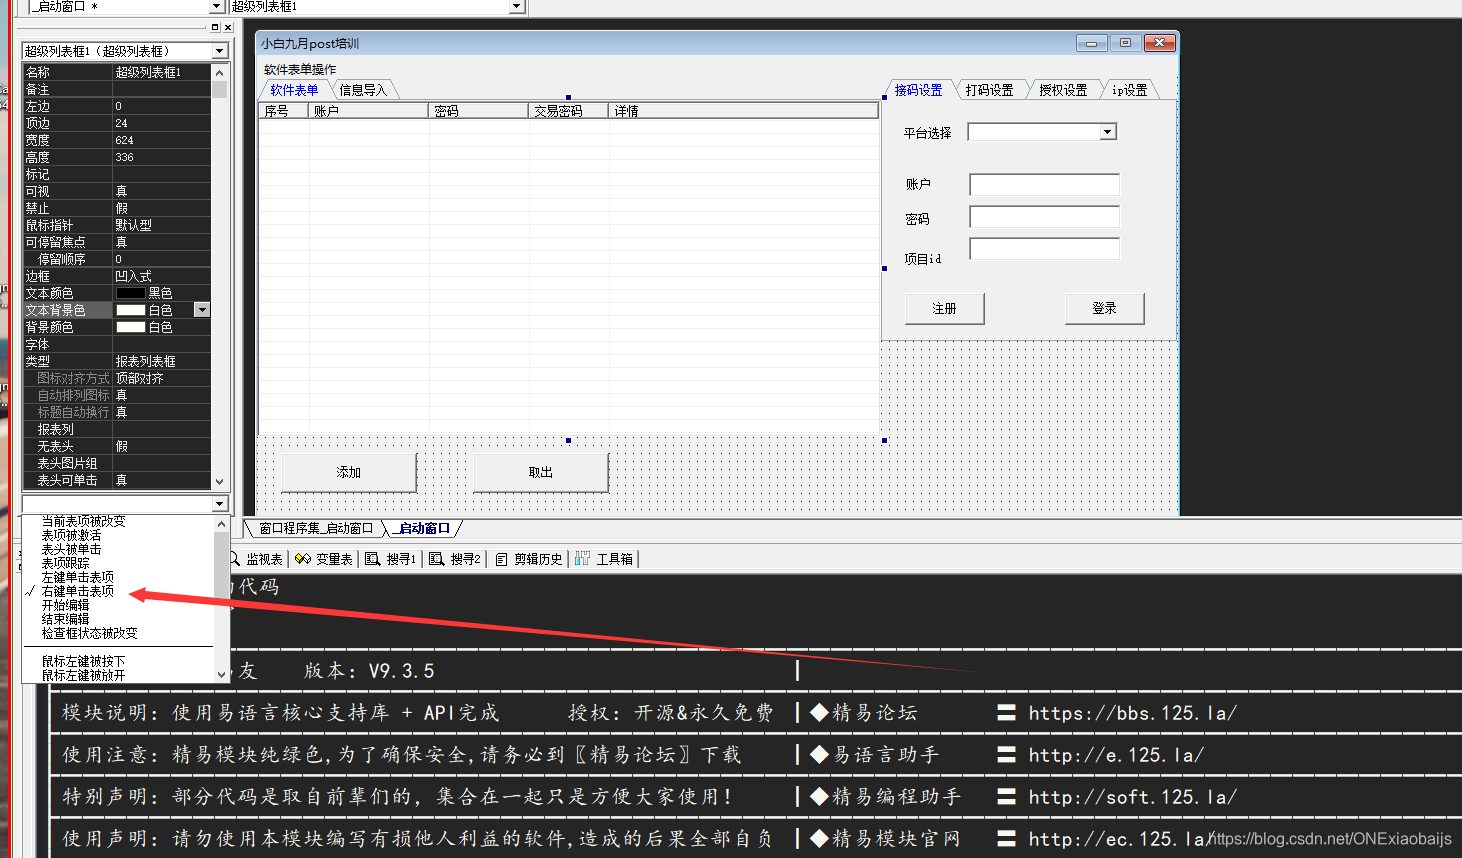Click scroll-down arrow of event list

222,675
